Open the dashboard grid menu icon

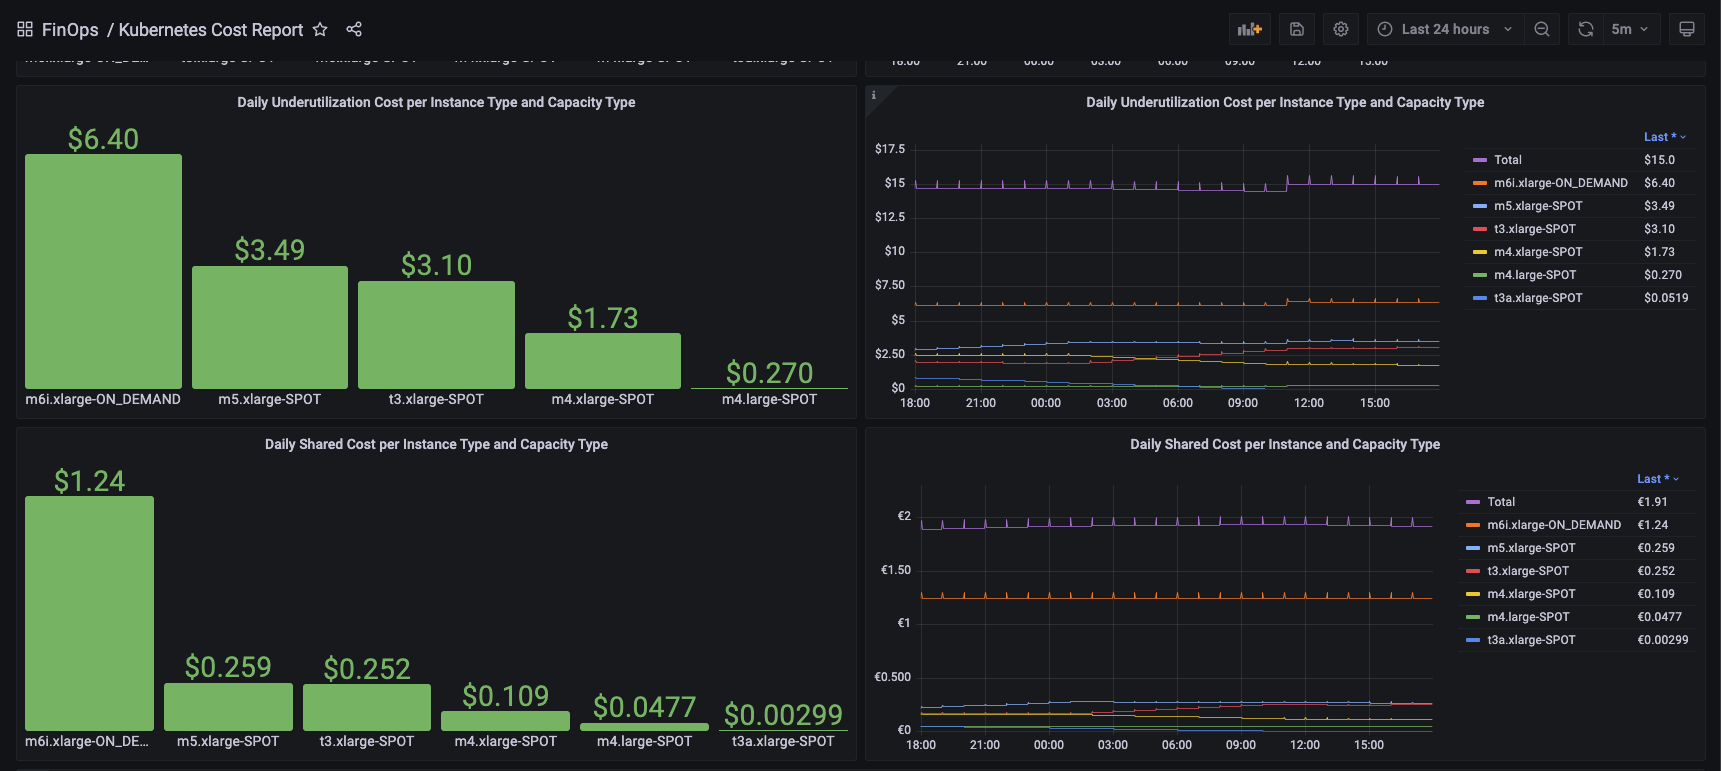coord(25,29)
